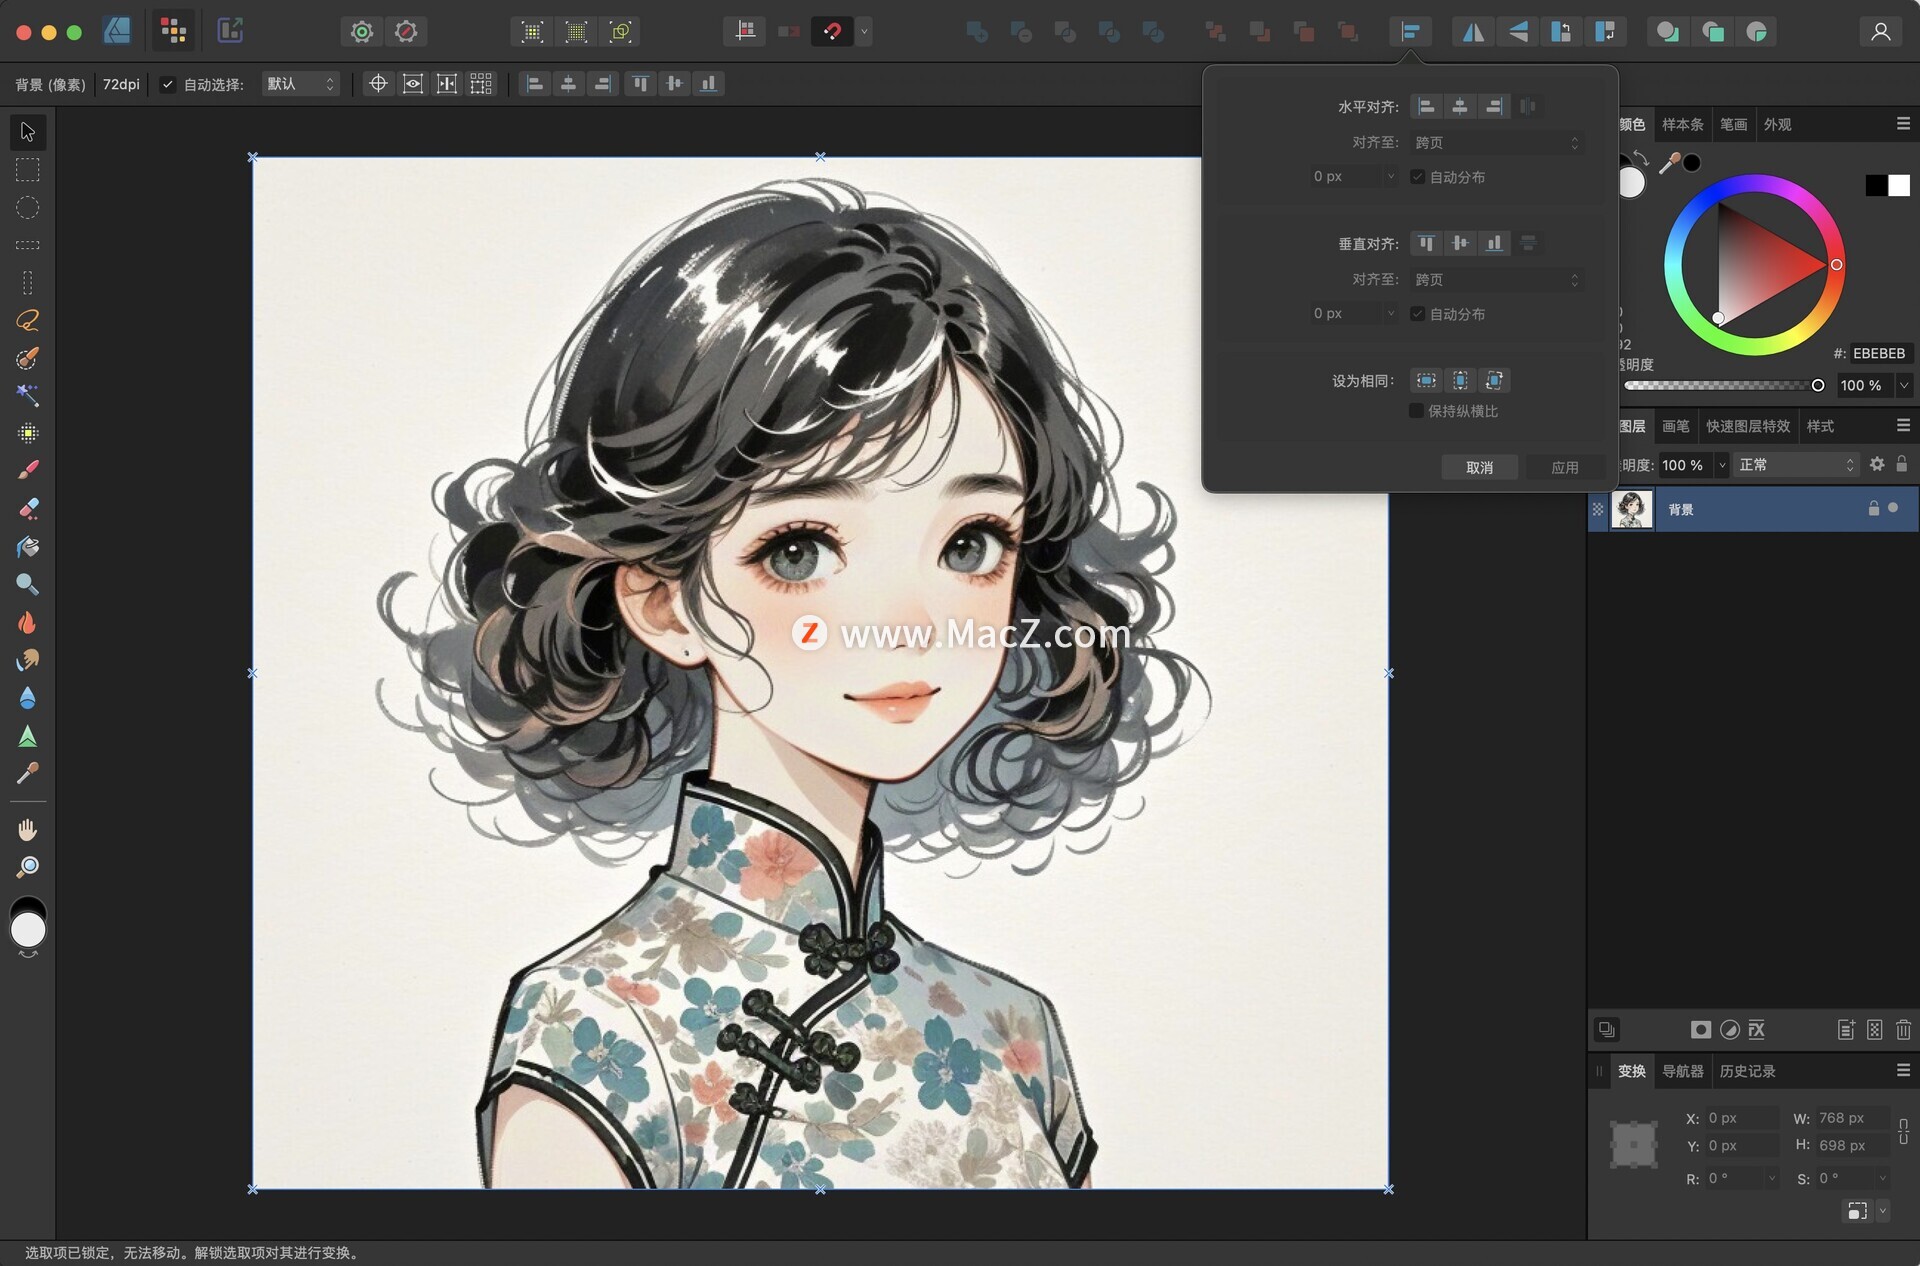The height and width of the screenshot is (1266, 1920).
Task: Open the 正常 blend mode dropdown
Action: click(x=1797, y=465)
